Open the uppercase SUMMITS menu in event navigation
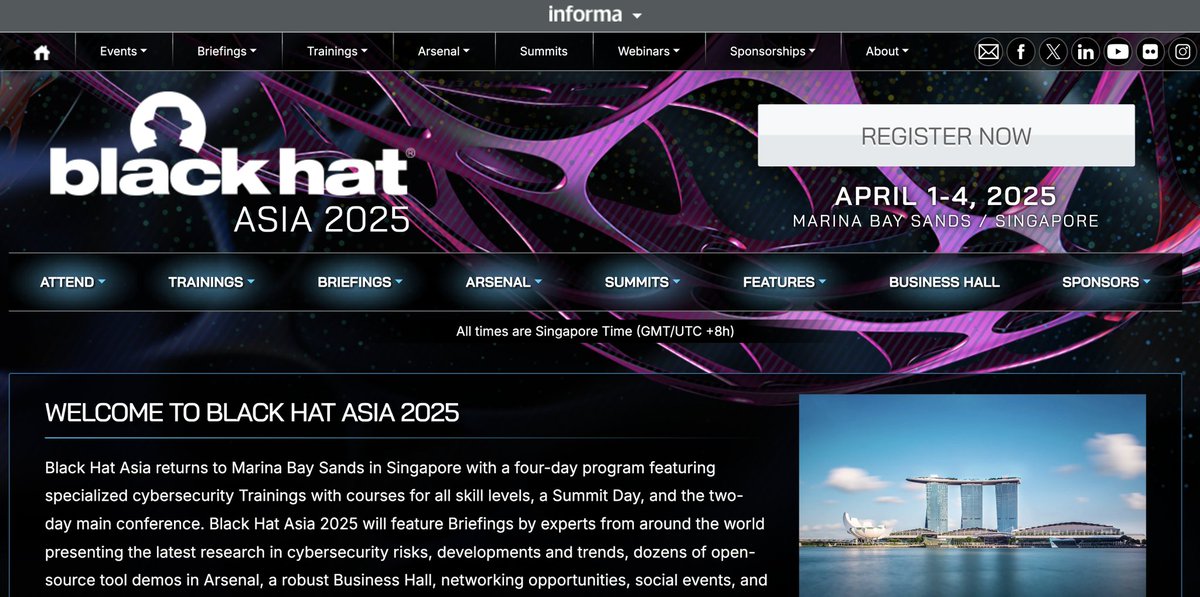 tap(643, 282)
